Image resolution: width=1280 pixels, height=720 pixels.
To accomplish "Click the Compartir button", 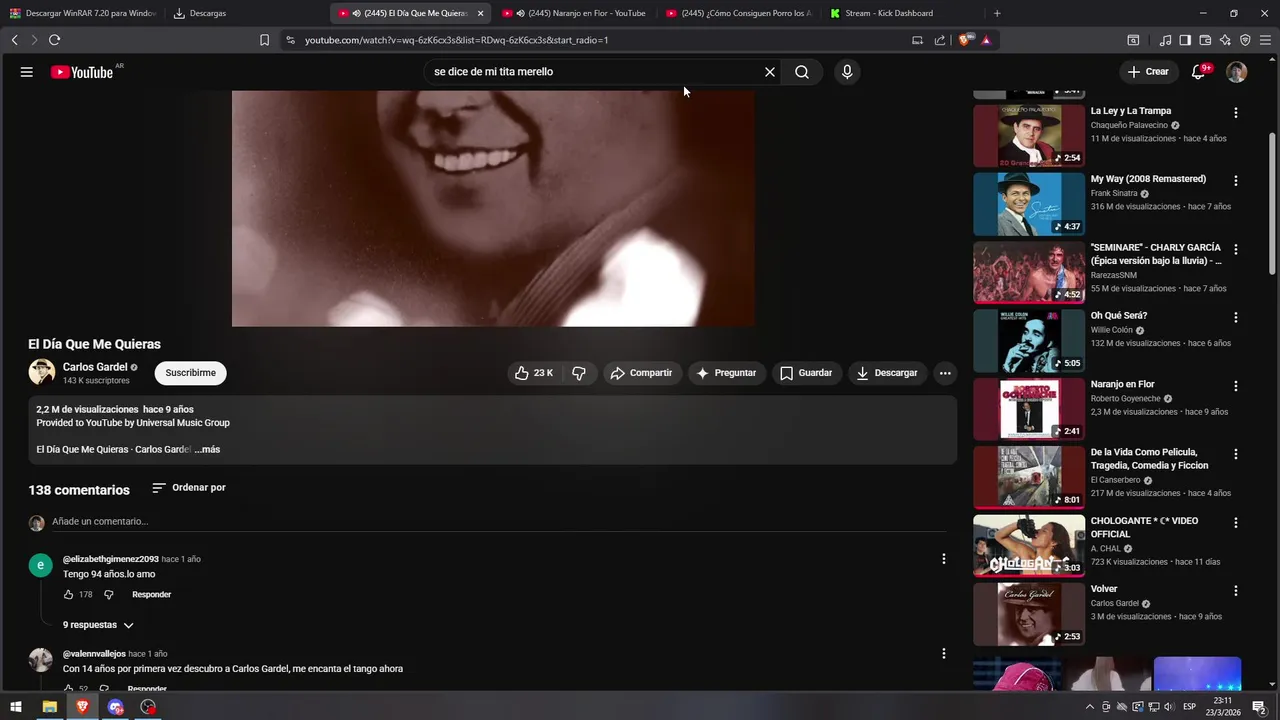I will point(641,373).
